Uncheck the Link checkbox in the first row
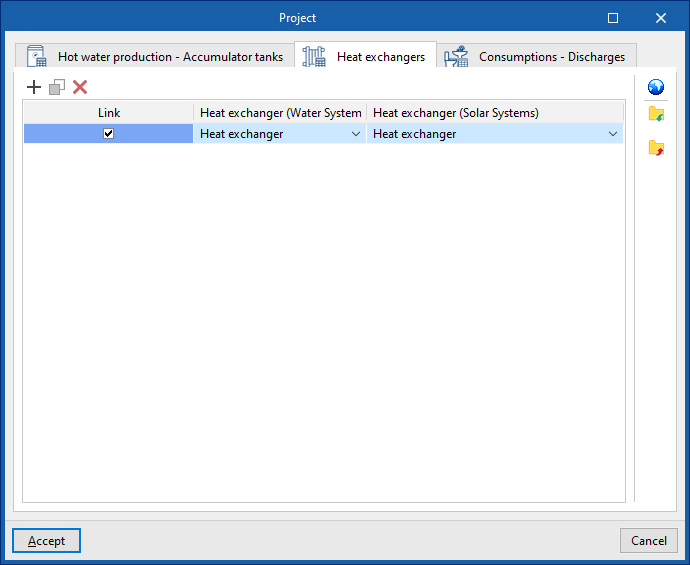Screen dimensions: 690x565 pyautogui.click(x=108, y=133)
